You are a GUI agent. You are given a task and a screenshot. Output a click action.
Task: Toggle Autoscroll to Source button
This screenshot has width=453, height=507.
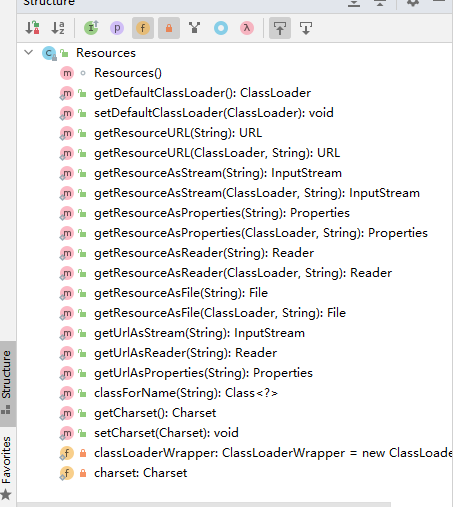click(x=280, y=28)
